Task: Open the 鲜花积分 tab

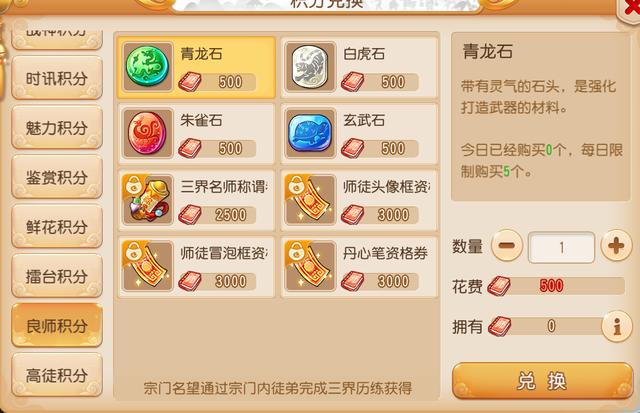Action: coord(57,226)
